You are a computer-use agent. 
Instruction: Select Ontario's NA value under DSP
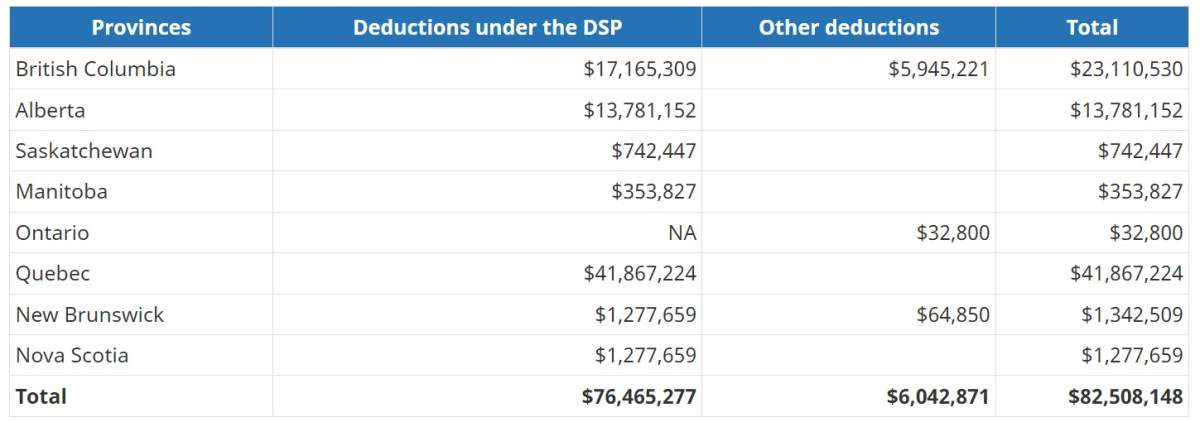coord(683,233)
